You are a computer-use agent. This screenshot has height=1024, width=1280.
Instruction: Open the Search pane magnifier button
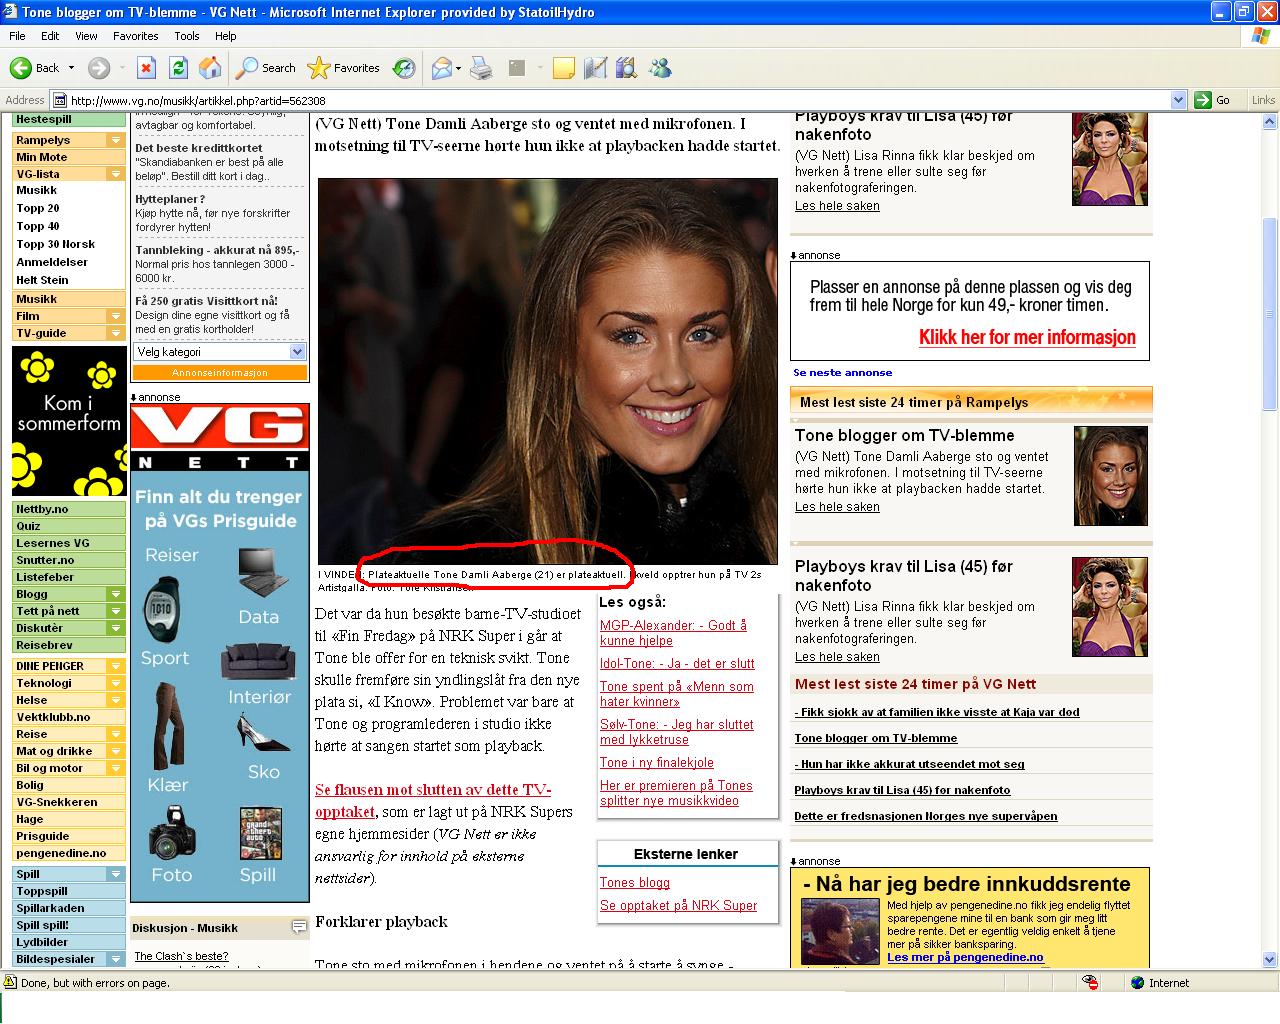coord(265,68)
